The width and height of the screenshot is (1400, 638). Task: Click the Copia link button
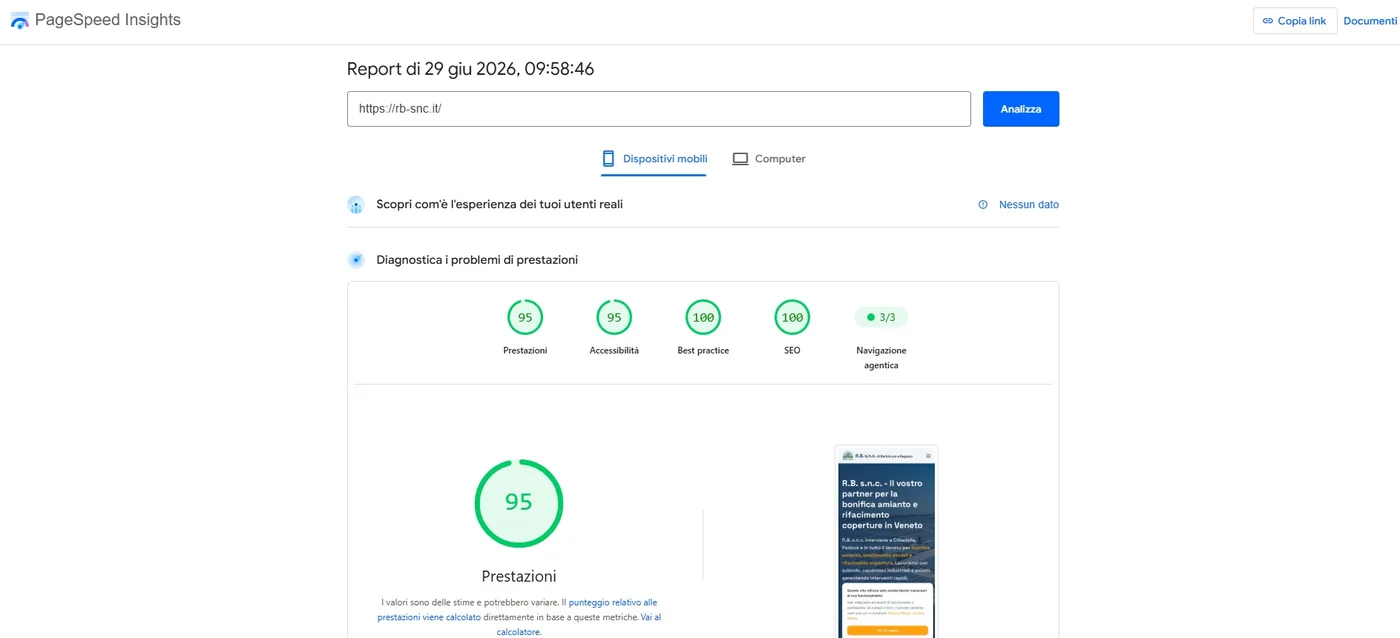(1294, 21)
